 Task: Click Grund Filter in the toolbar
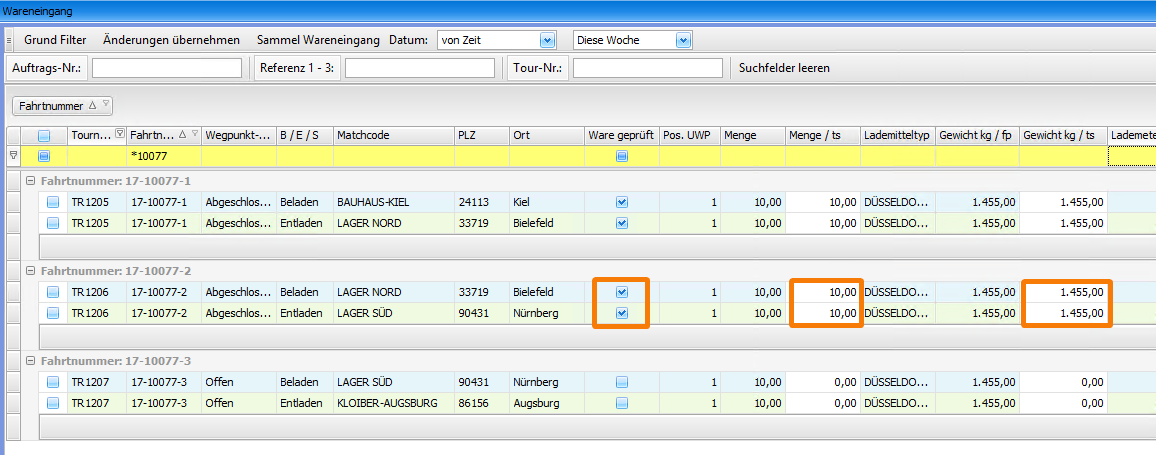click(x=55, y=41)
